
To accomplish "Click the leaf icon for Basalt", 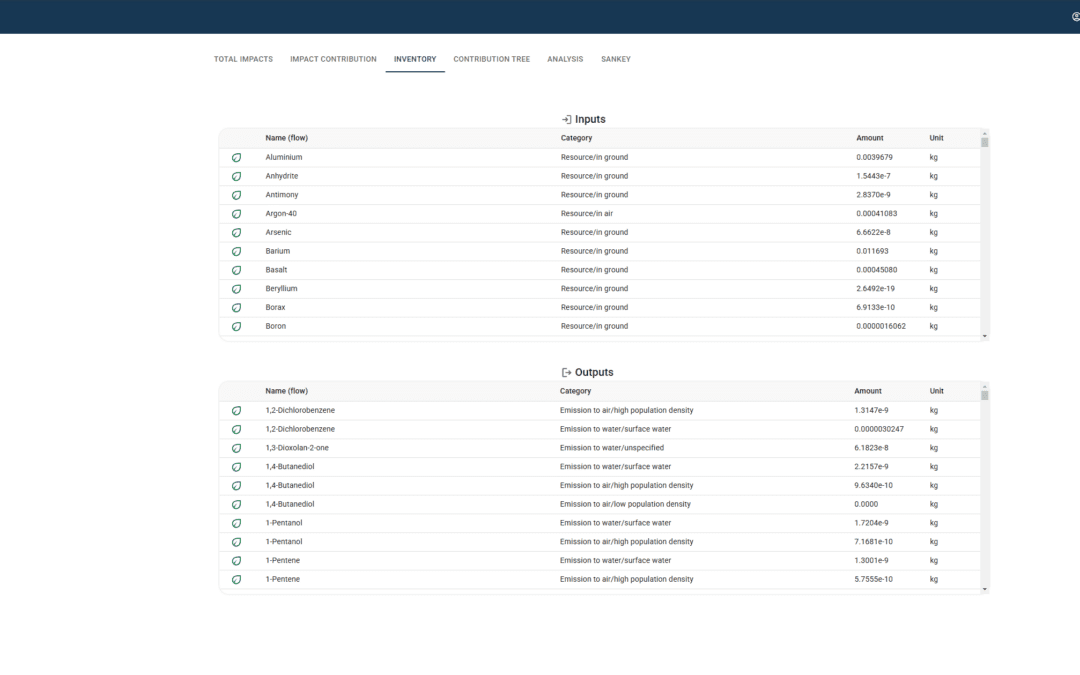I will point(236,270).
